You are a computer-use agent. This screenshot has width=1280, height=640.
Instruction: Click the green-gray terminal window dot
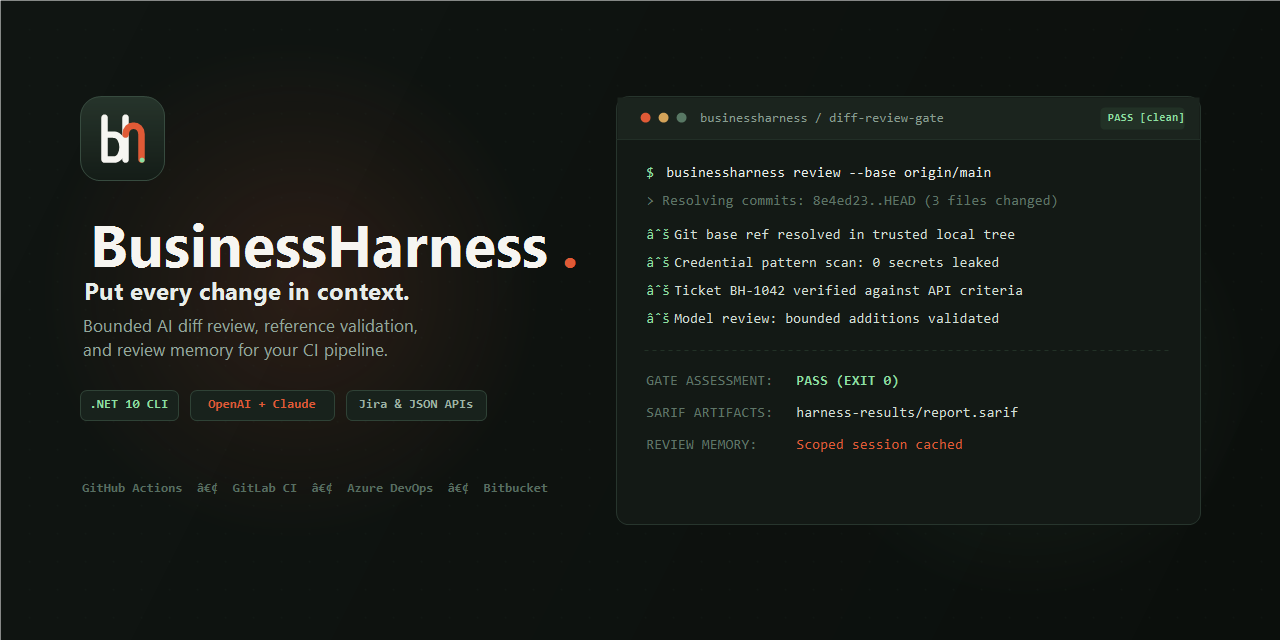(681, 118)
